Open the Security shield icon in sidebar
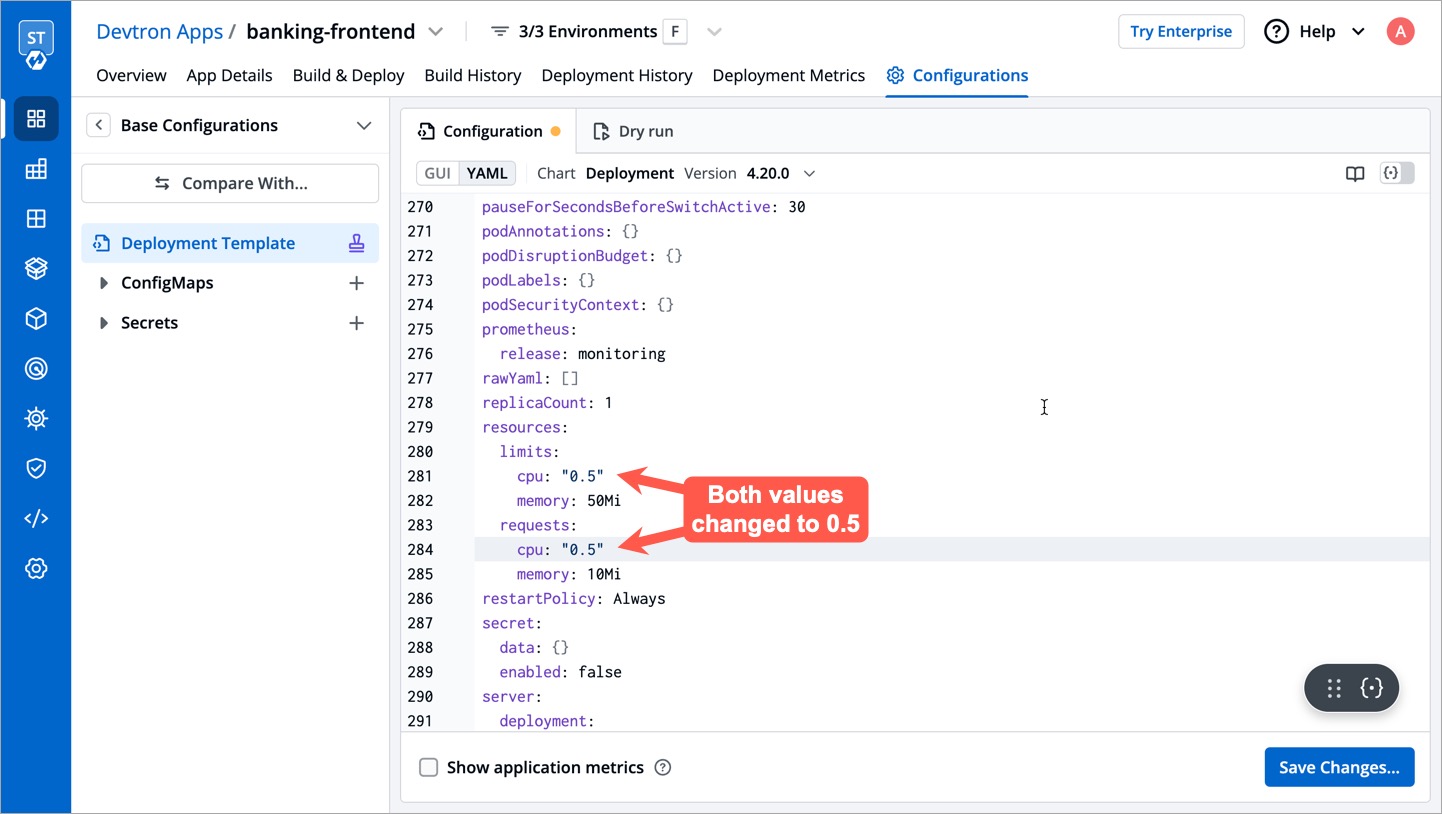Viewport: 1442px width, 814px height. pyautogui.click(x=36, y=468)
